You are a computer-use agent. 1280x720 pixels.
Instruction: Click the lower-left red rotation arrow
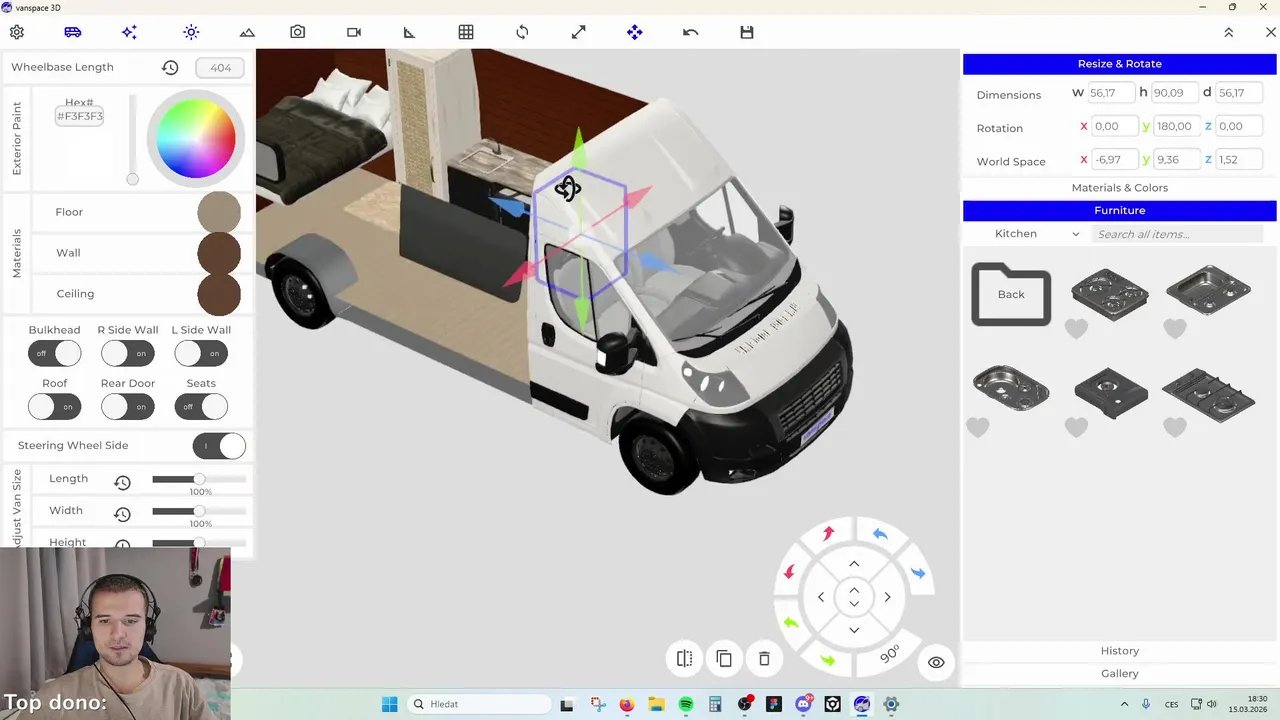tap(789, 572)
